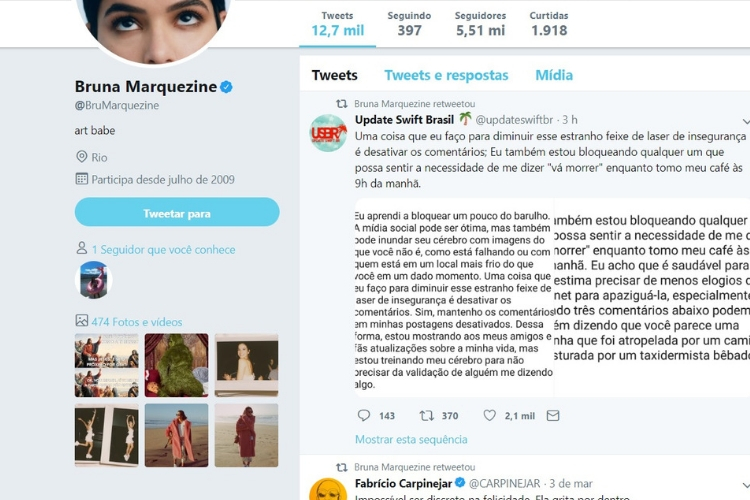This screenshot has height=500, width=750.
Task: Expand options chevron on Fabrício Carpinejar tweet
Action: tap(746, 485)
